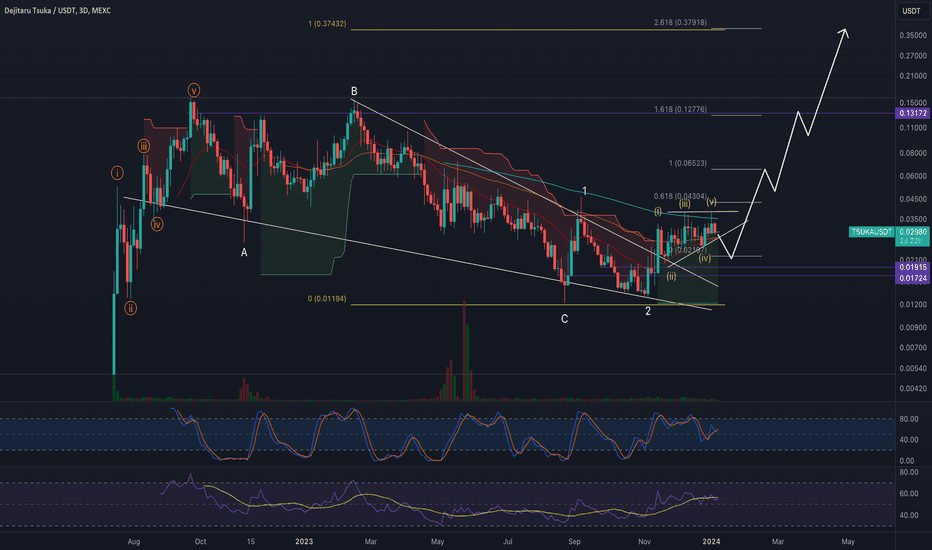This screenshot has height=550, width=932.
Task: Click 0.00700 on the price axis
Action: point(913,348)
